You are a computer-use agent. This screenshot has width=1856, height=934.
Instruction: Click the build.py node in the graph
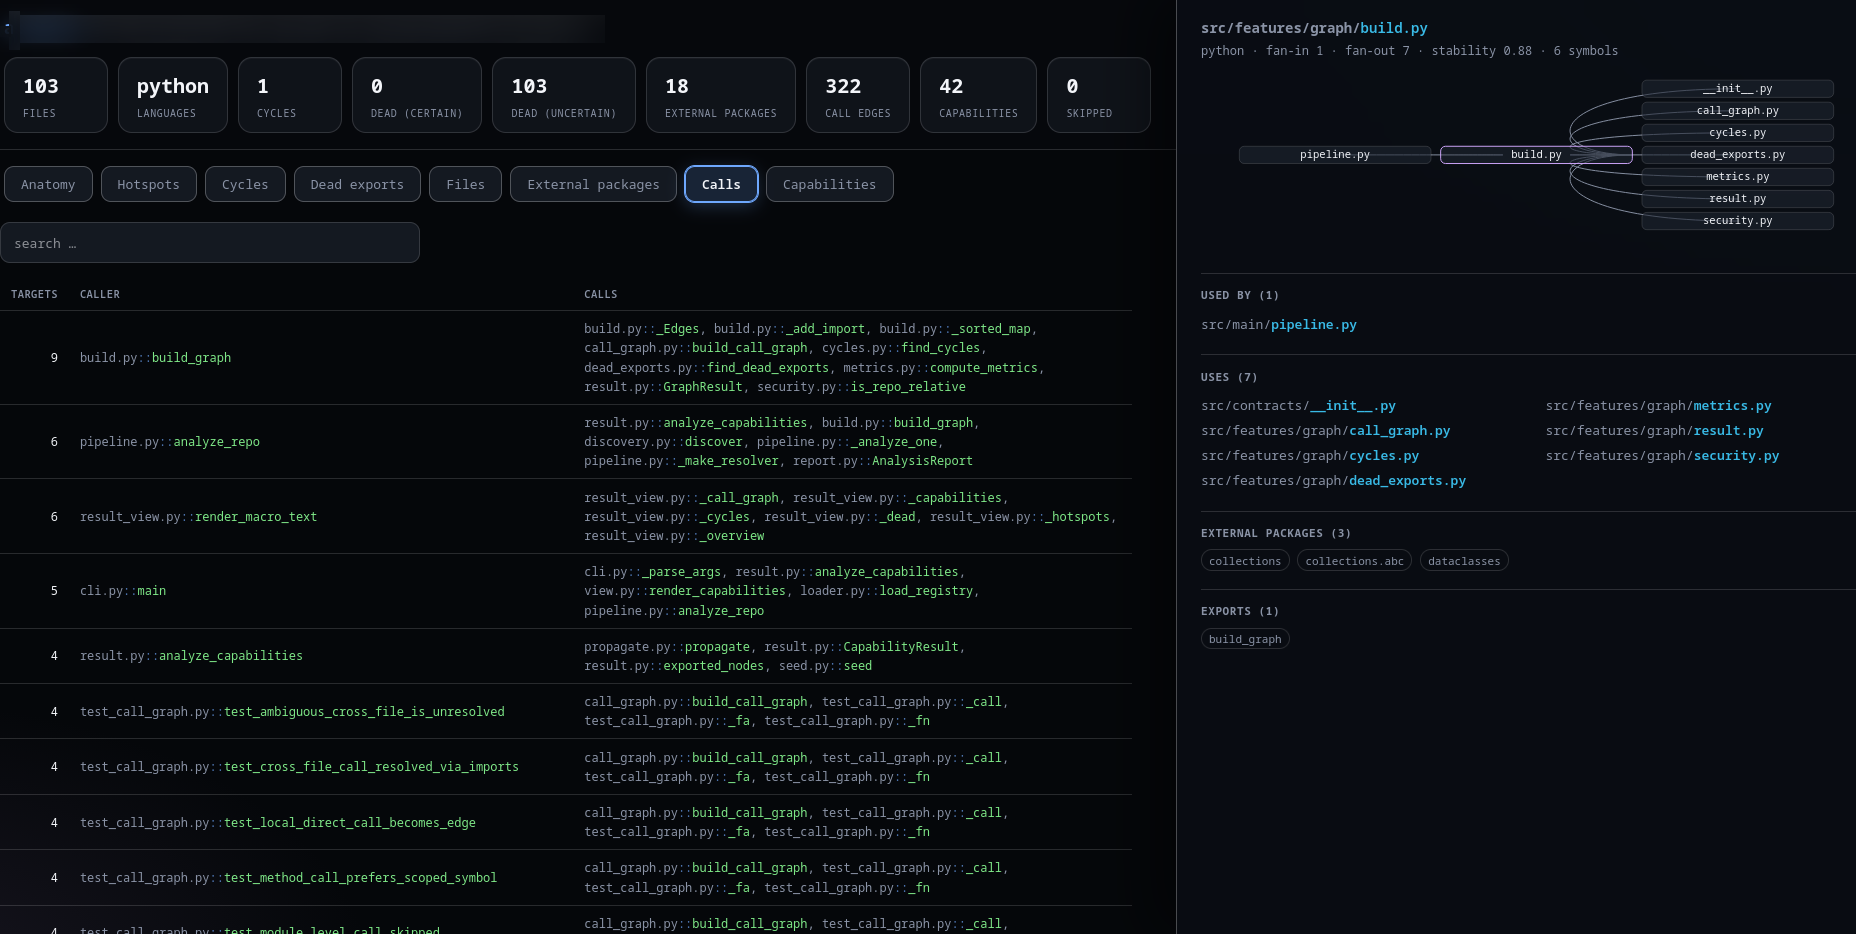click(1536, 155)
